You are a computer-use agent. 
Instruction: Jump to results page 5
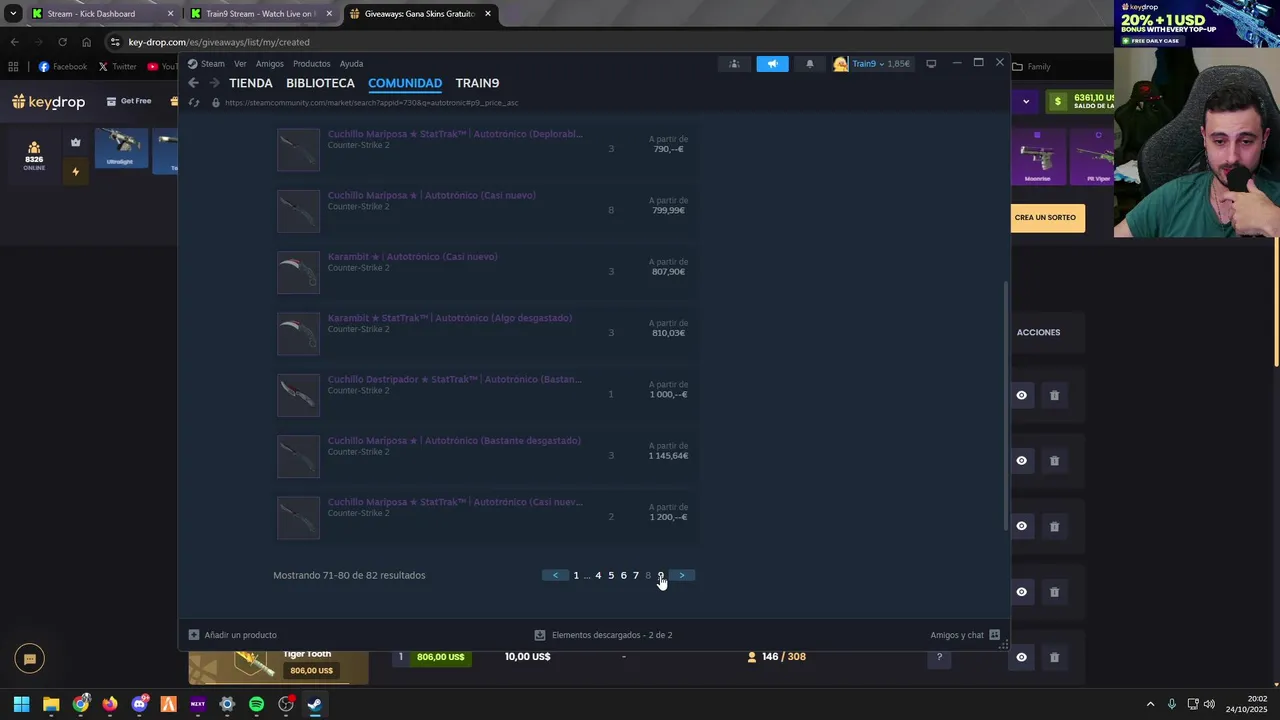611,575
